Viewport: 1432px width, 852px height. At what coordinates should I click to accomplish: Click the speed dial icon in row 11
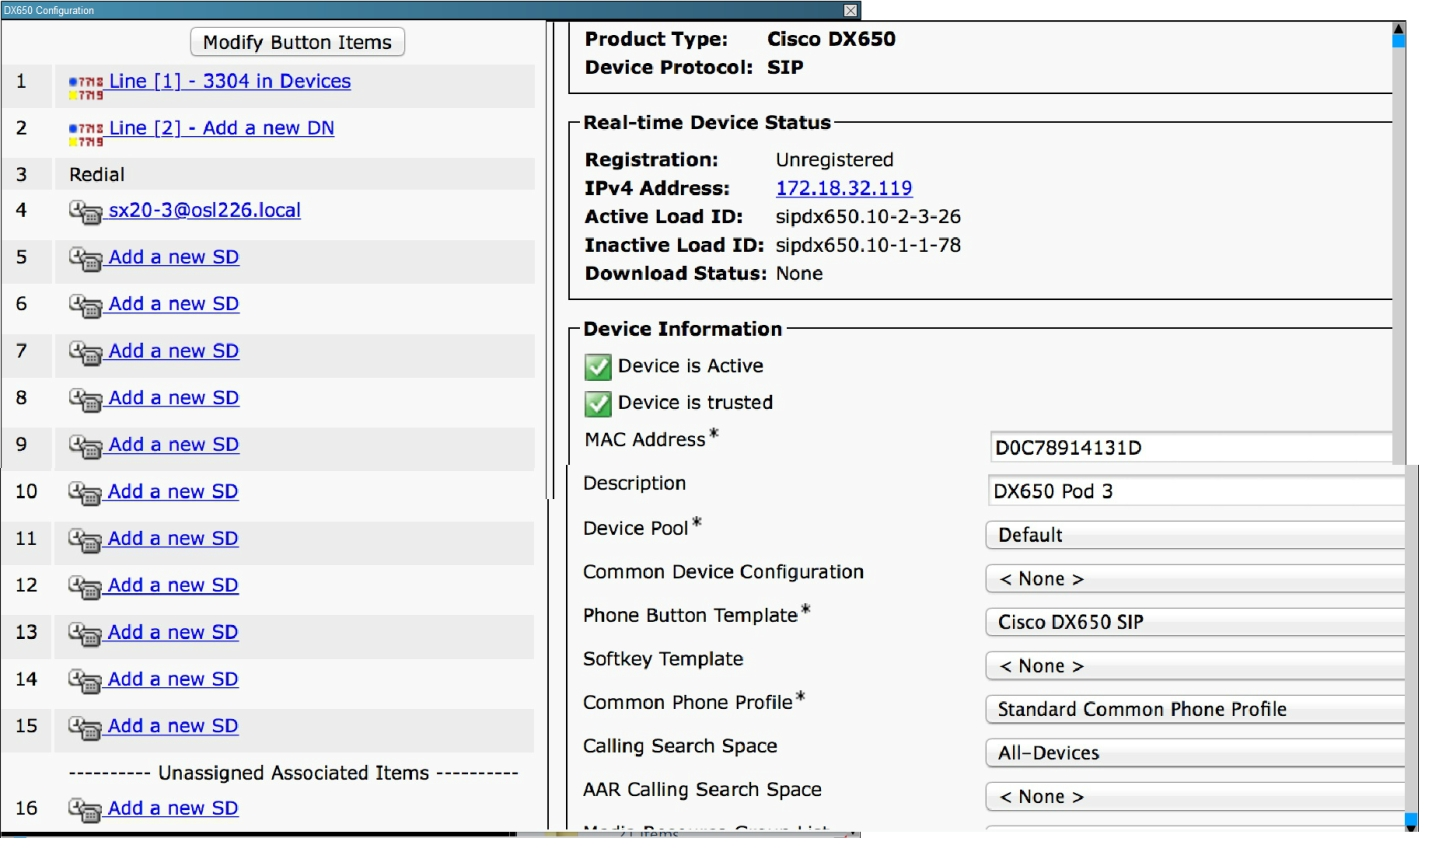(x=85, y=541)
